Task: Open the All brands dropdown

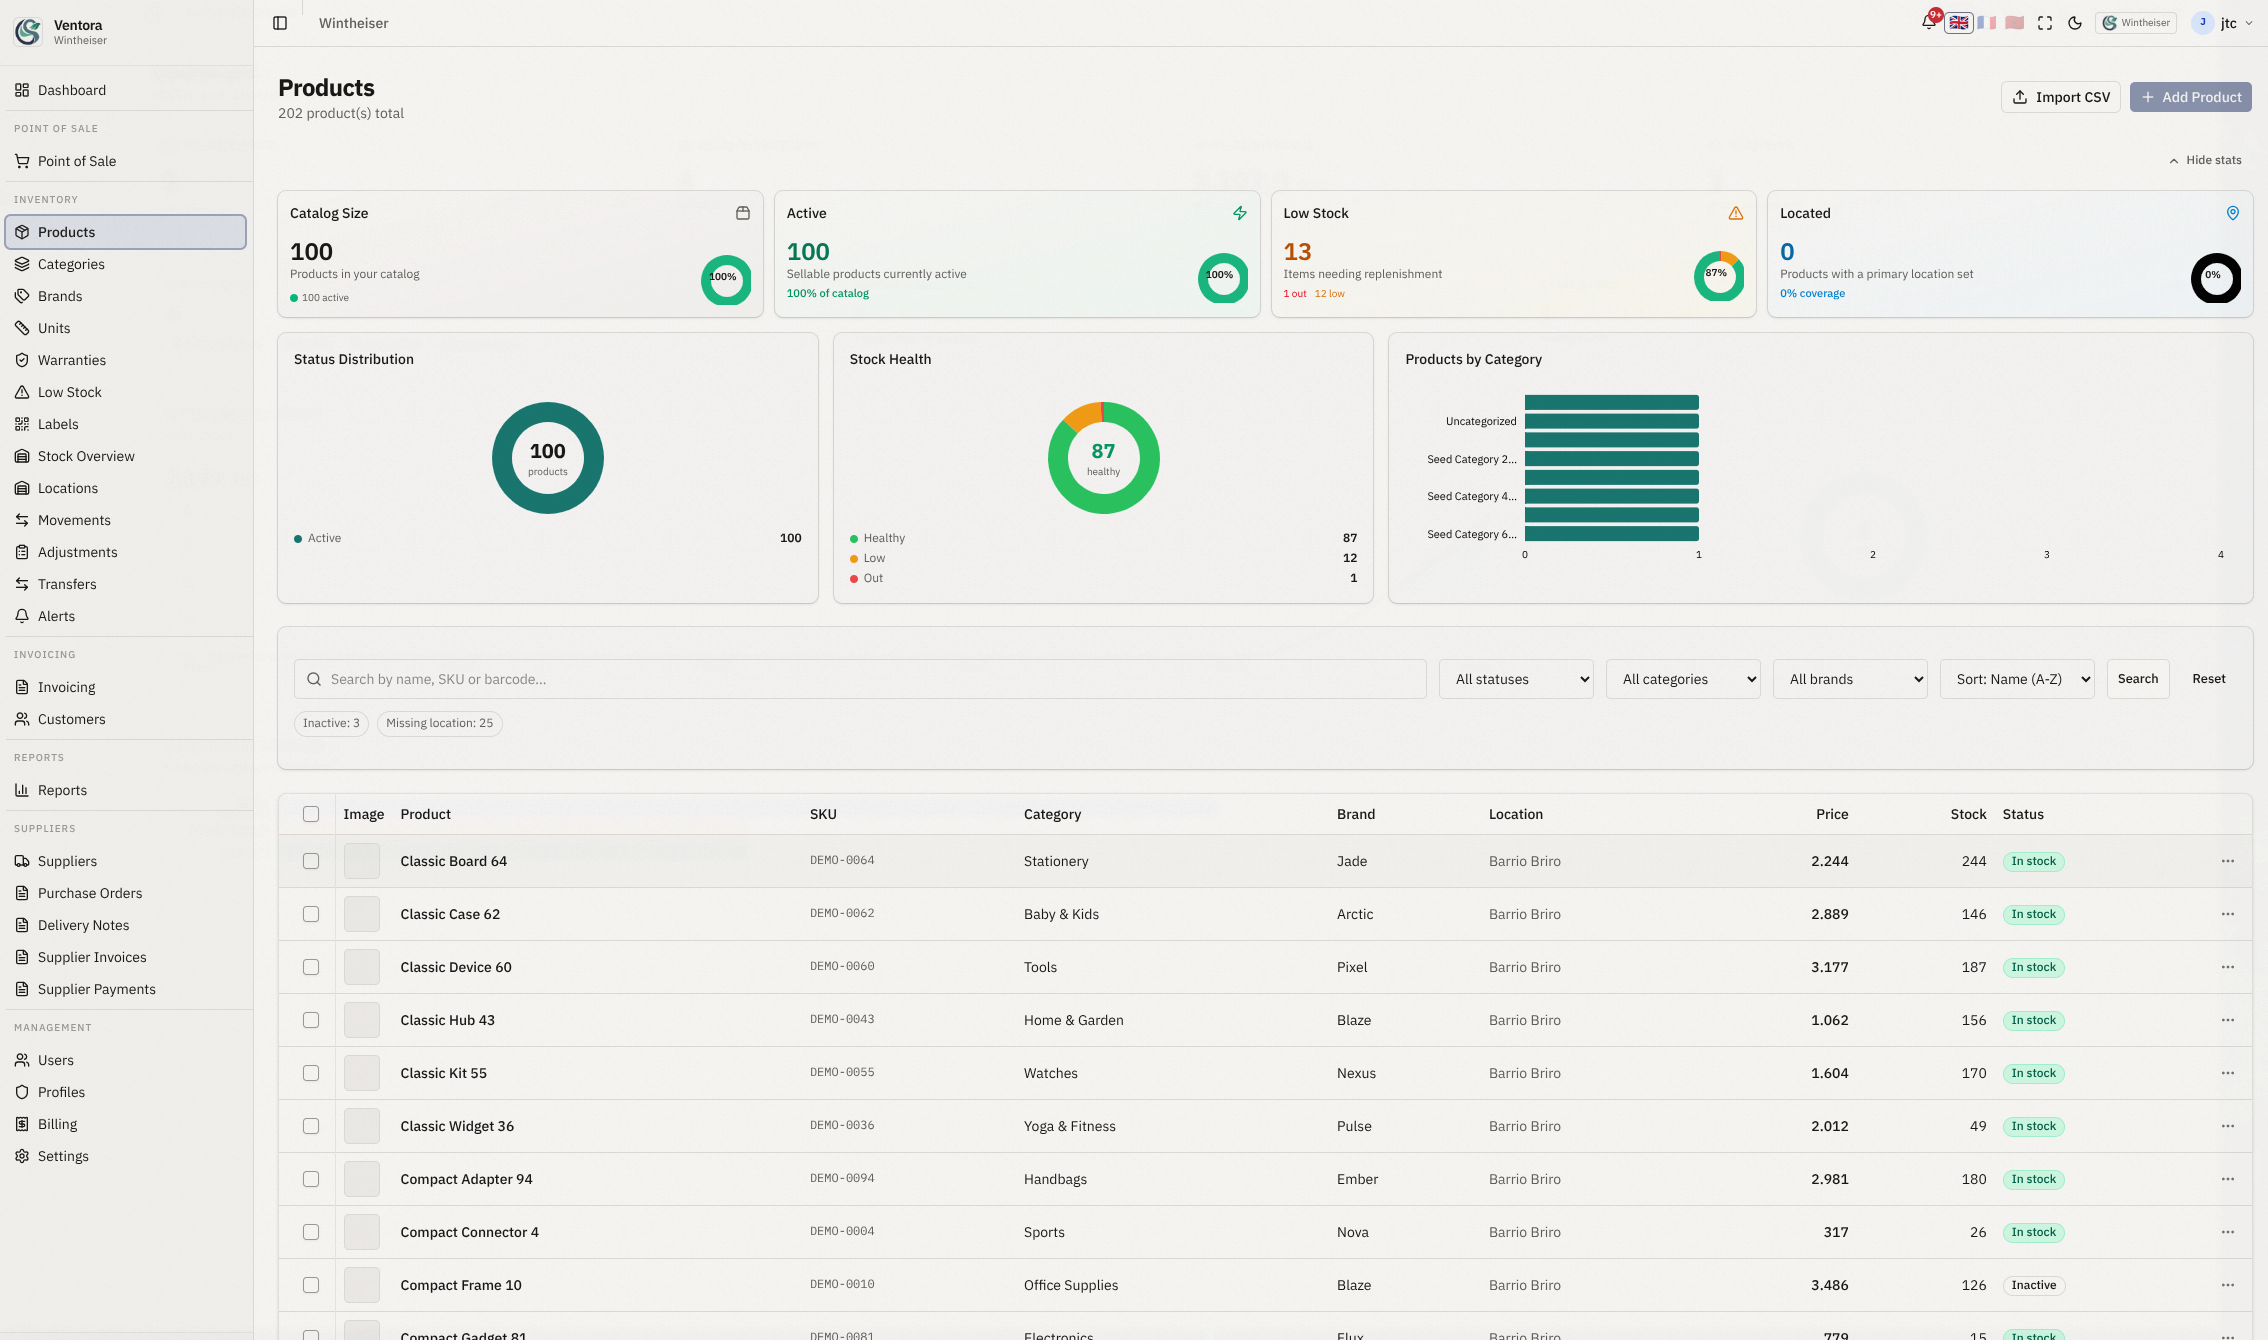Action: tap(1850, 678)
